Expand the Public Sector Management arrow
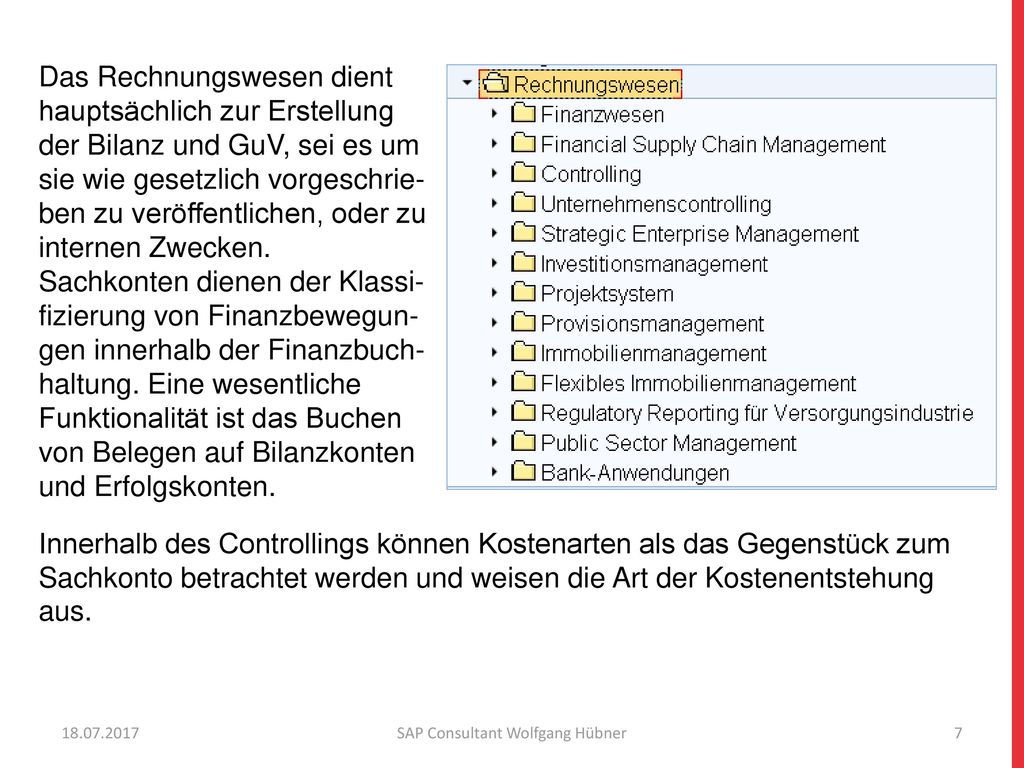 tap(494, 442)
